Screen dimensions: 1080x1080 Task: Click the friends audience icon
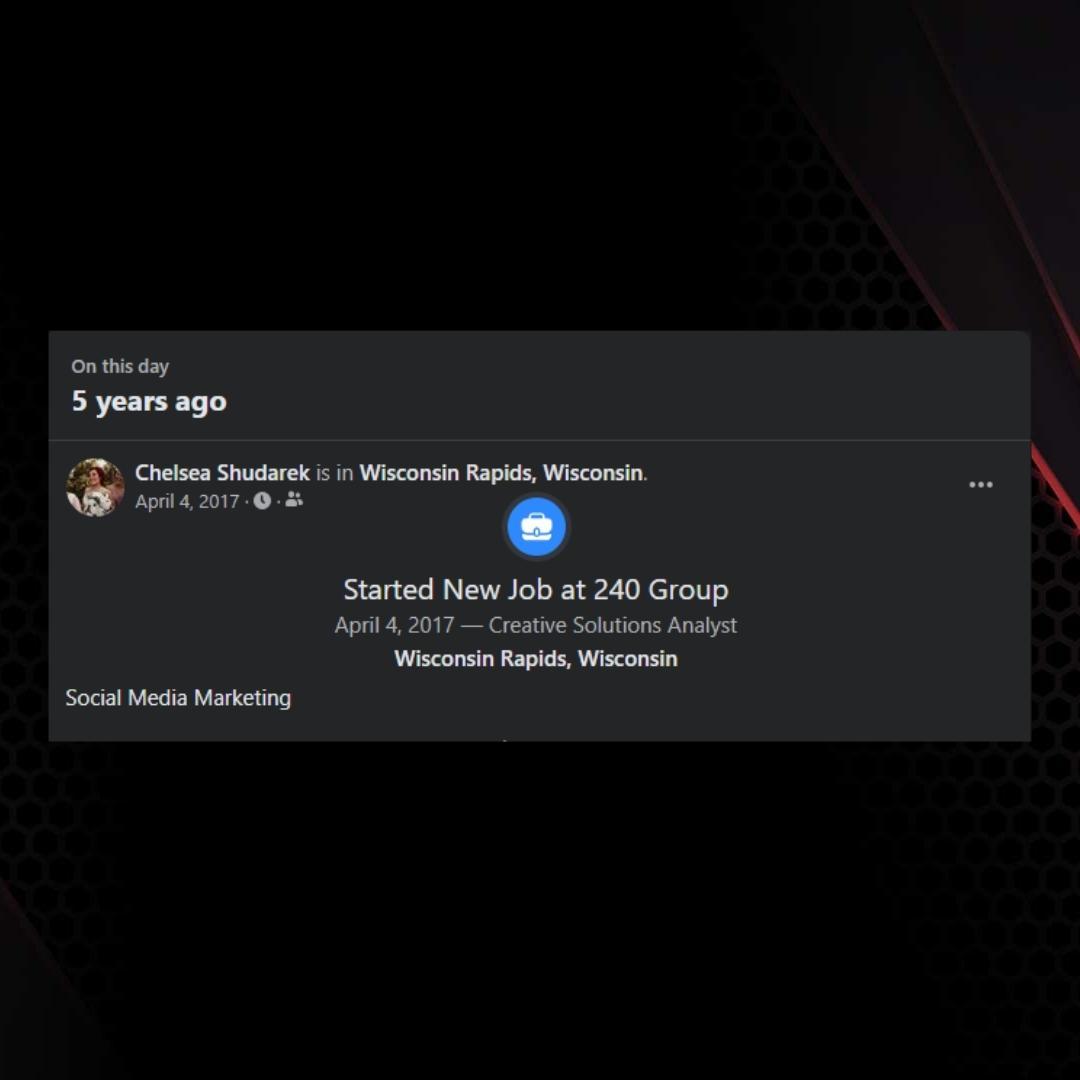pyautogui.click(x=294, y=499)
